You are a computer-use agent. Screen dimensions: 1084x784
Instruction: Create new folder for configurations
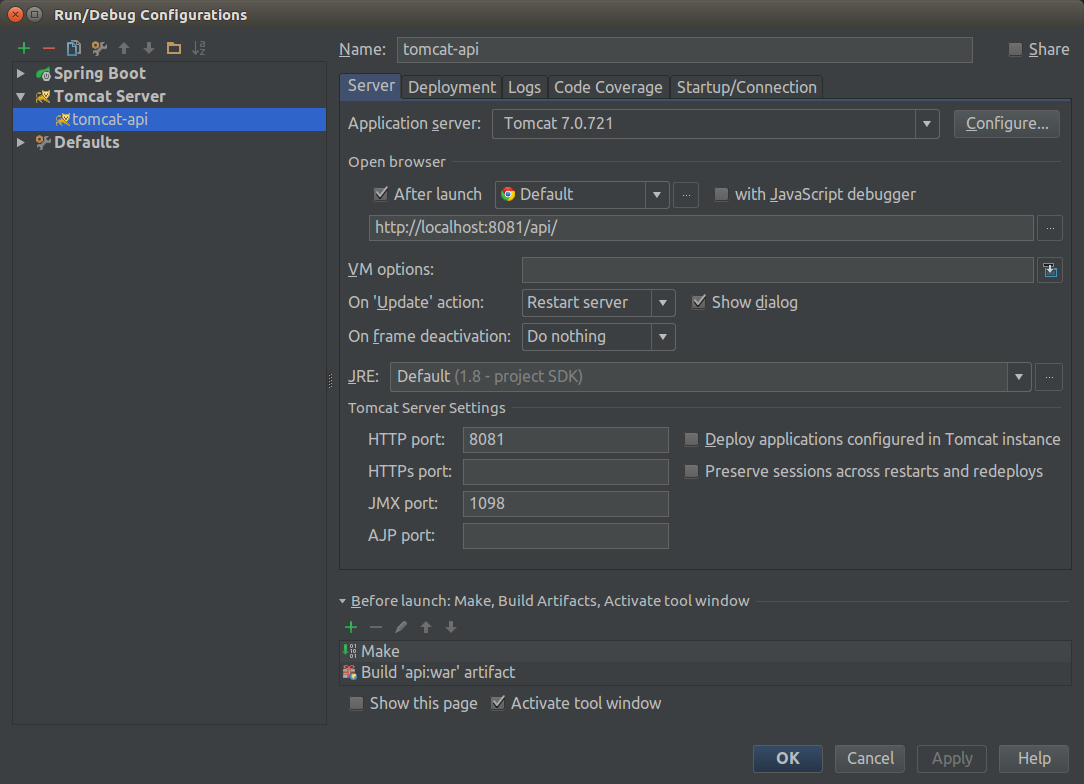pos(174,48)
